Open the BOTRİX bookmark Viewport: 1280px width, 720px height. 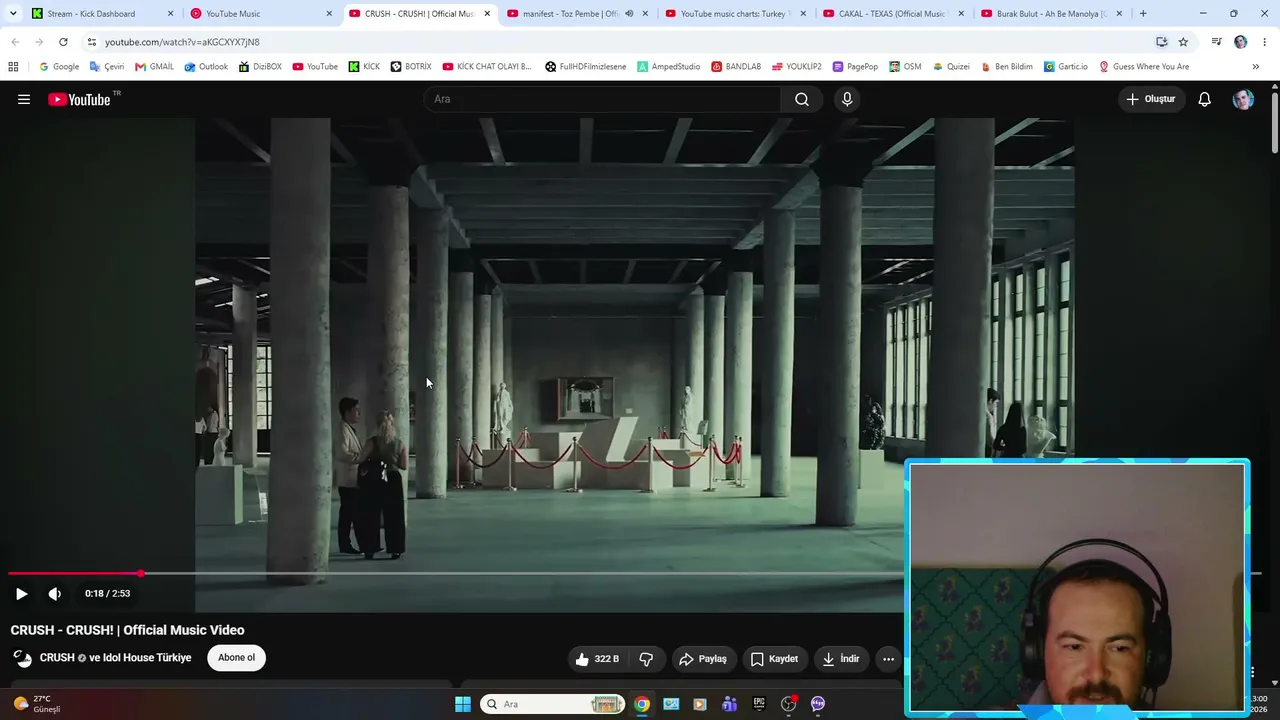(411, 67)
